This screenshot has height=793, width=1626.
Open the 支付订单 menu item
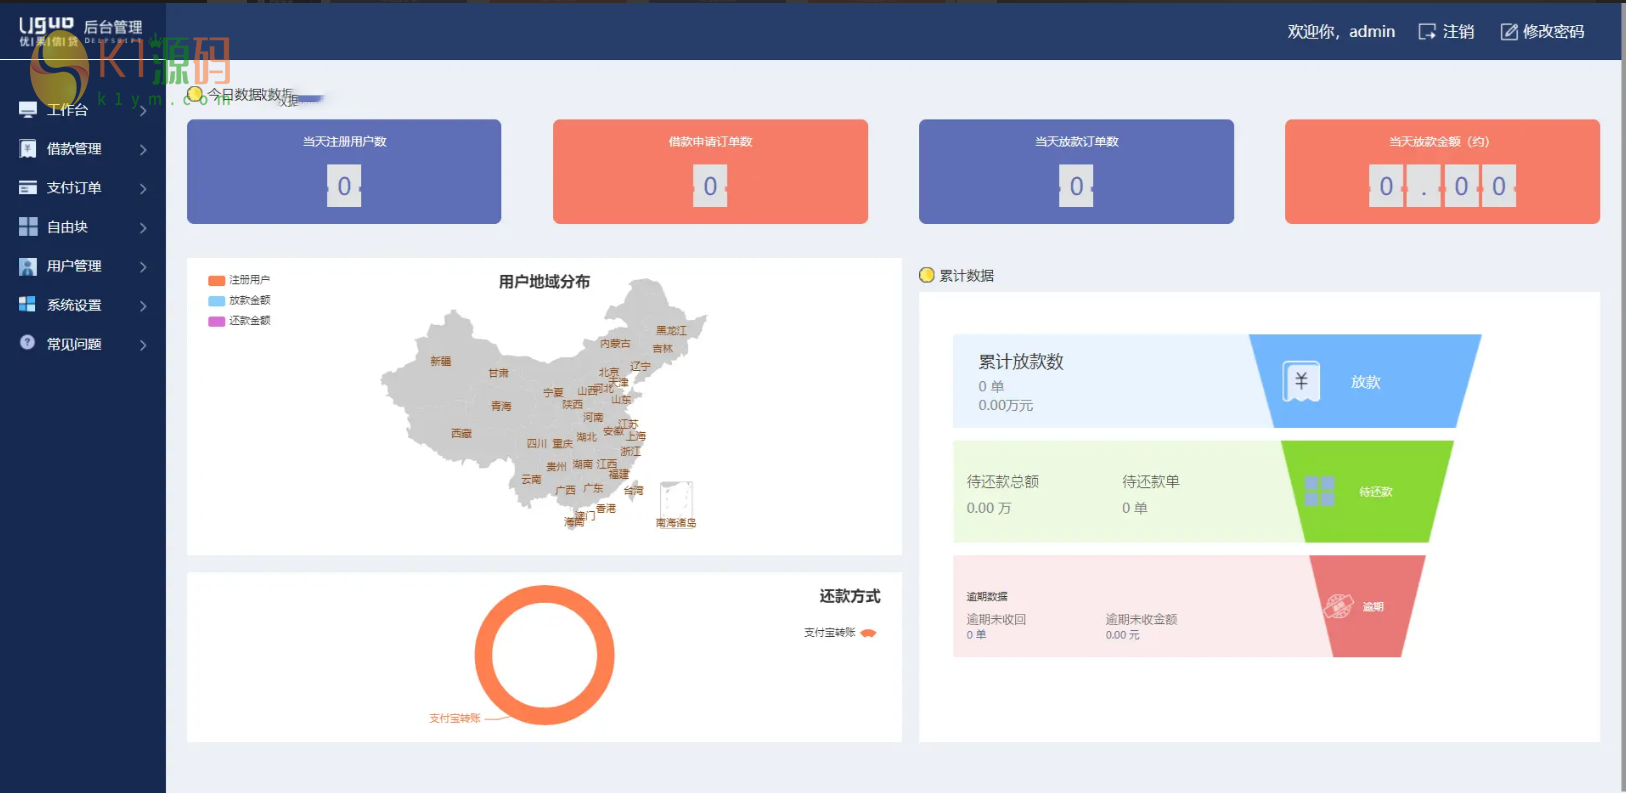point(74,188)
